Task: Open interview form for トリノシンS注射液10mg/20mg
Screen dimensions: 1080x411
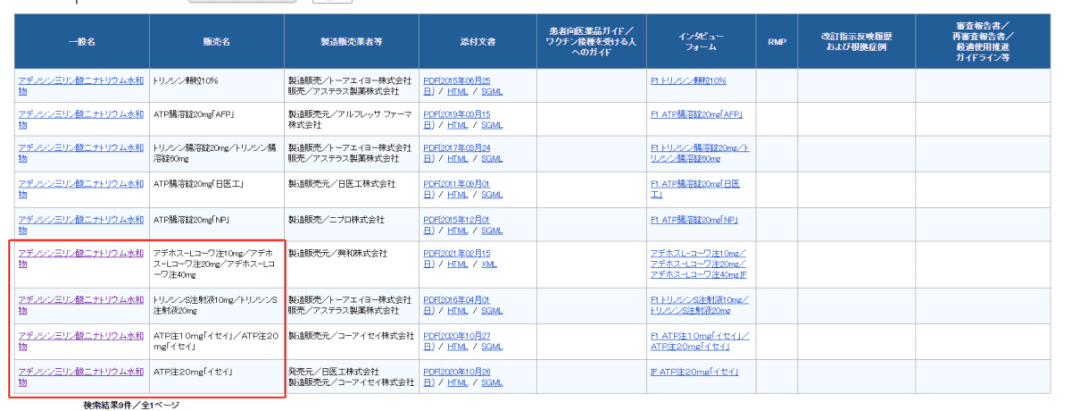Action: (699, 305)
